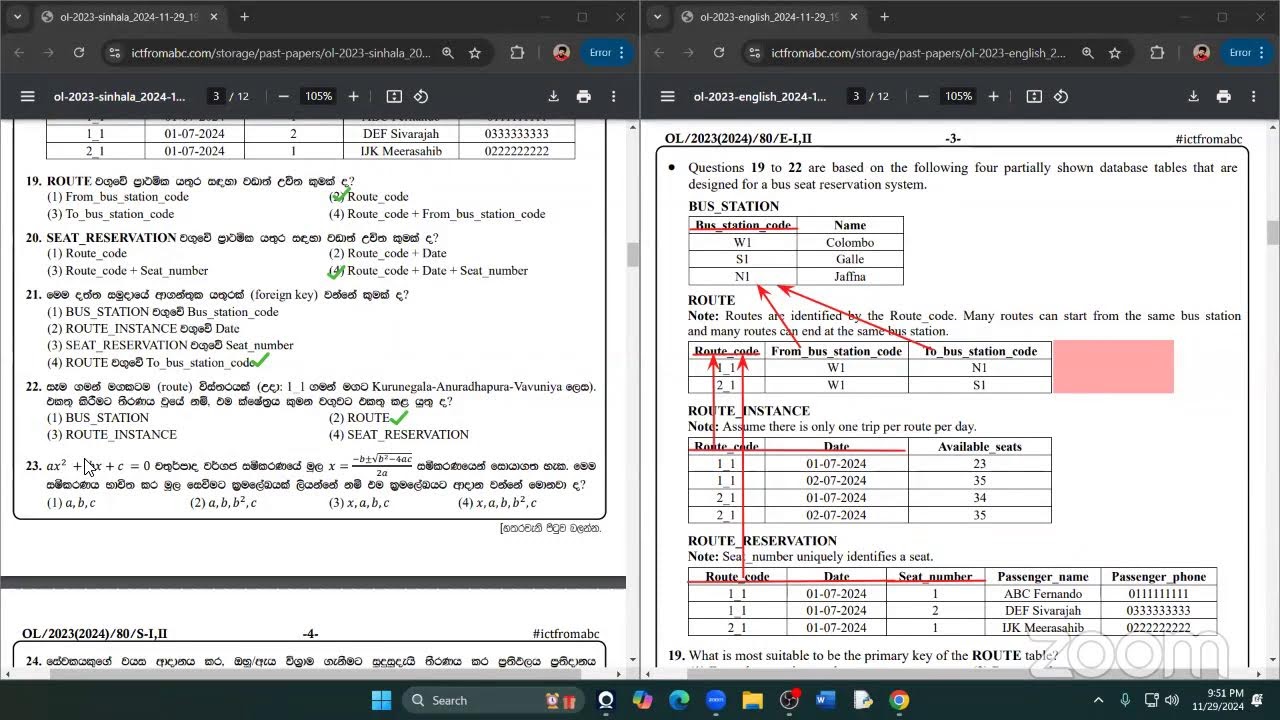
Task: Open Extensions in the English paper window
Action: point(1157,53)
